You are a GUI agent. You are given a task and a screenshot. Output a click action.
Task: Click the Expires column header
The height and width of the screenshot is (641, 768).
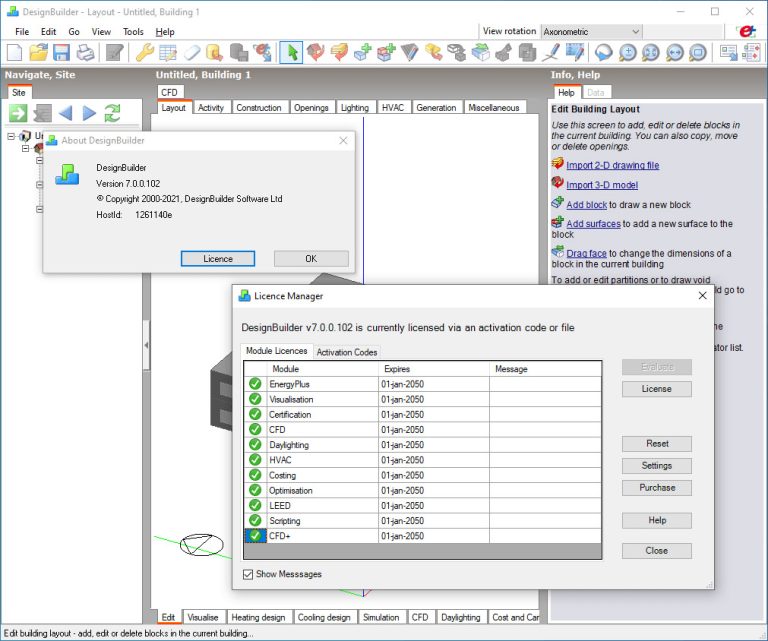coord(433,369)
